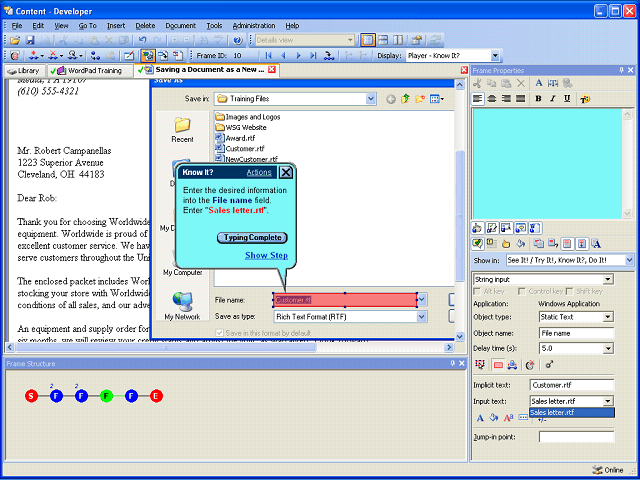Click the green checkmark bubble icon
This screenshot has height=480, width=640.
477,244
